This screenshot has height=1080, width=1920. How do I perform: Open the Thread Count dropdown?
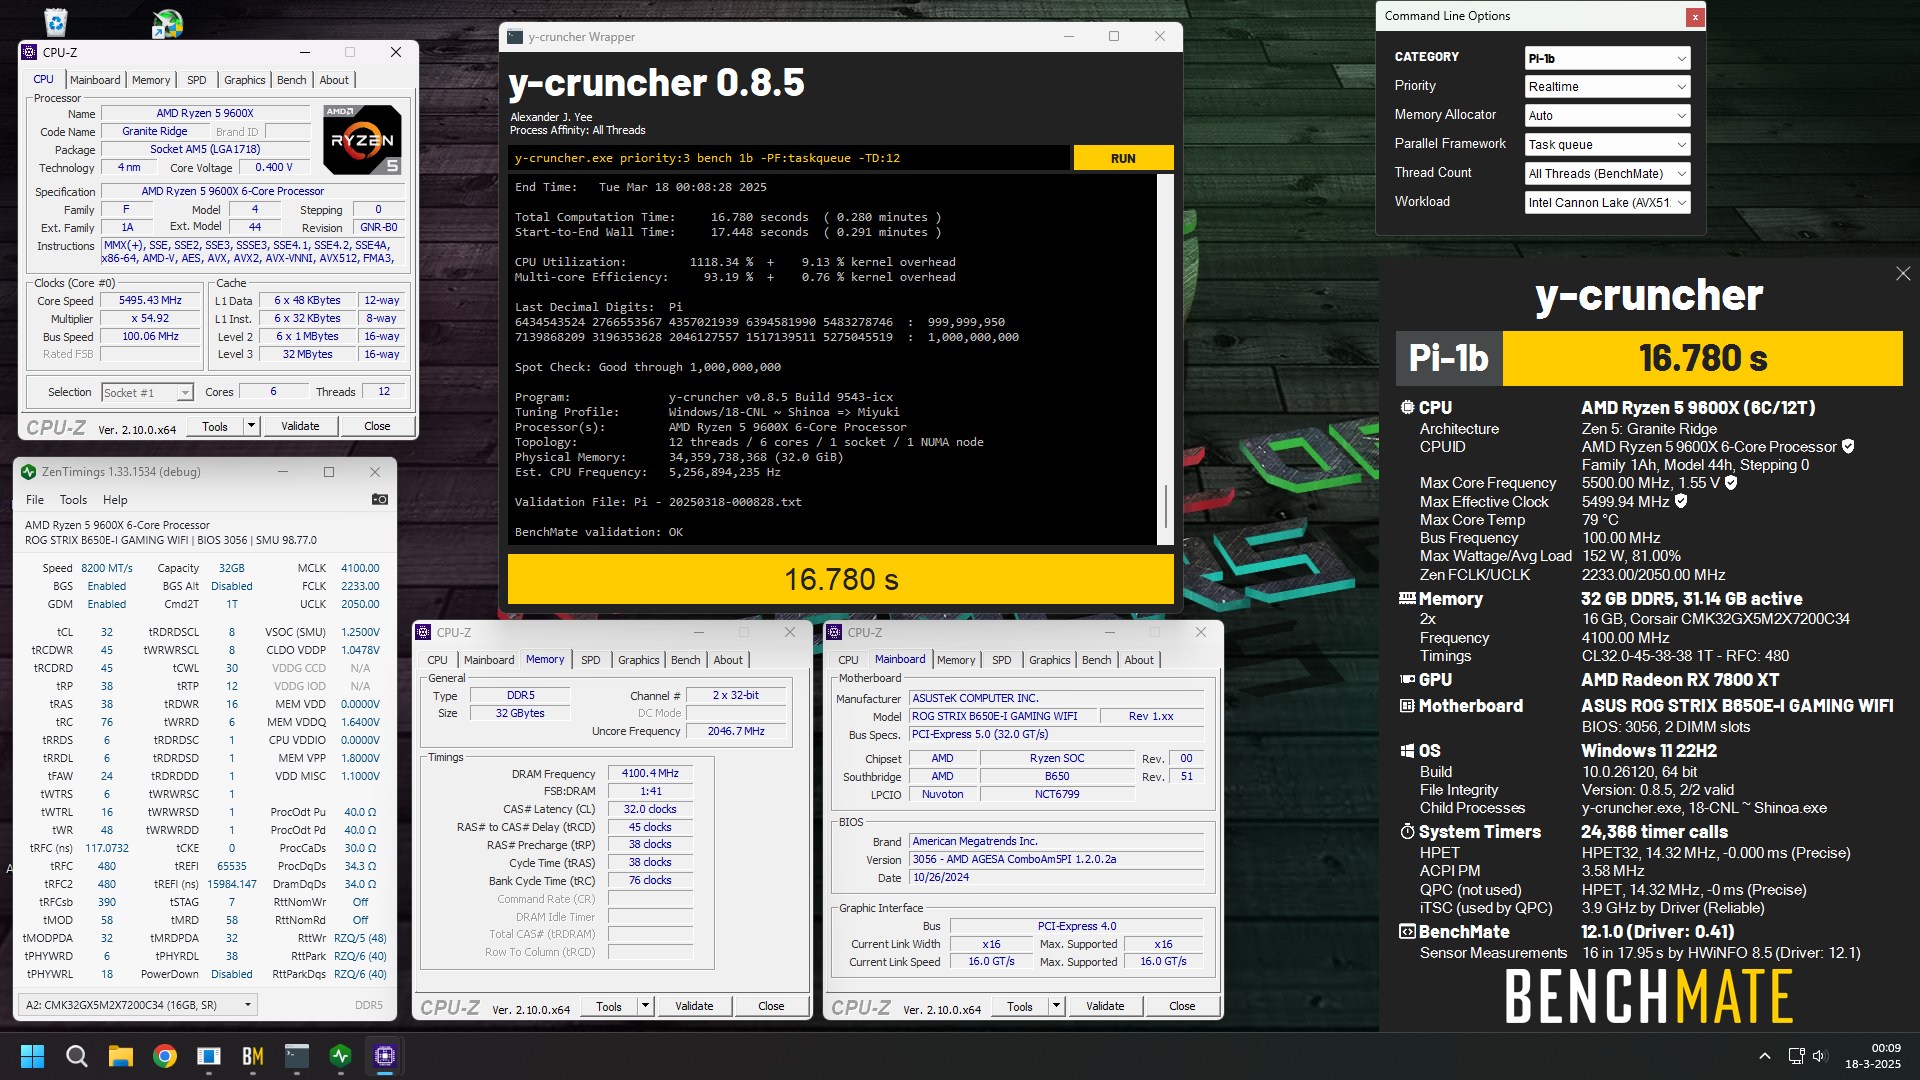[1607, 174]
